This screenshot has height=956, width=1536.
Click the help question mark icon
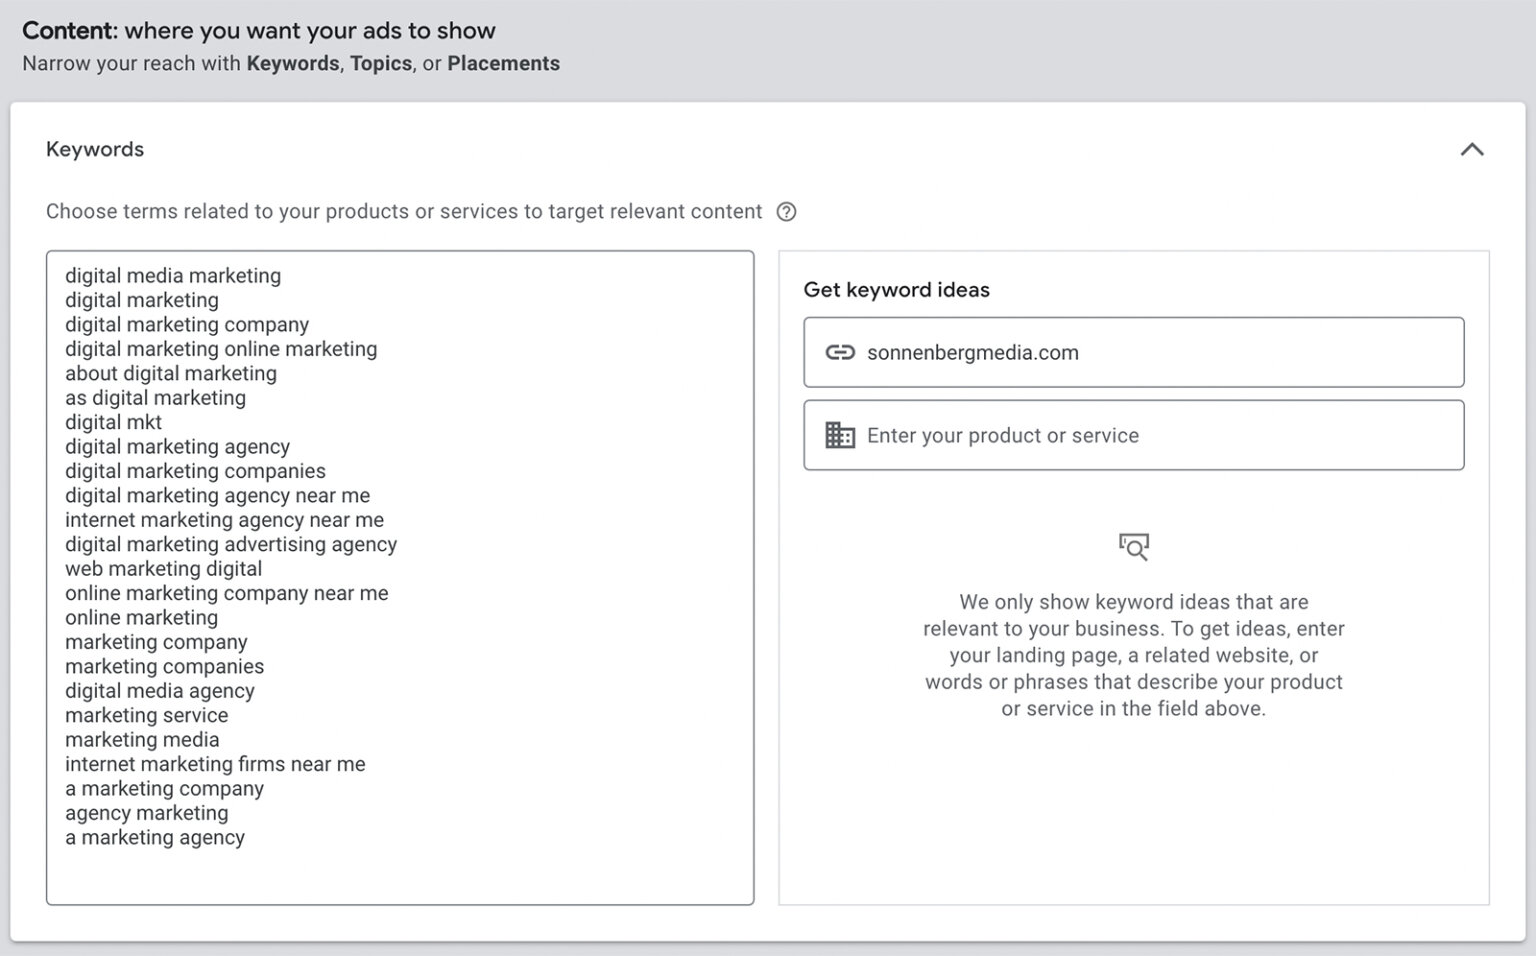tap(786, 212)
